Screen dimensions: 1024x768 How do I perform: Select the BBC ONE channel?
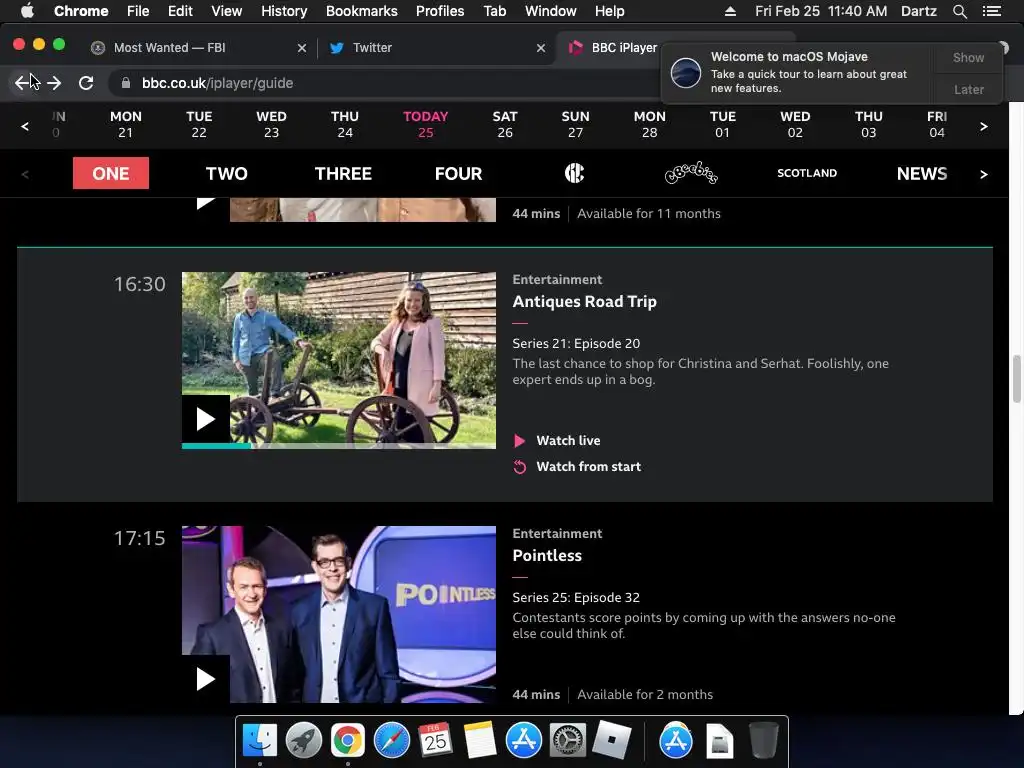coord(111,173)
